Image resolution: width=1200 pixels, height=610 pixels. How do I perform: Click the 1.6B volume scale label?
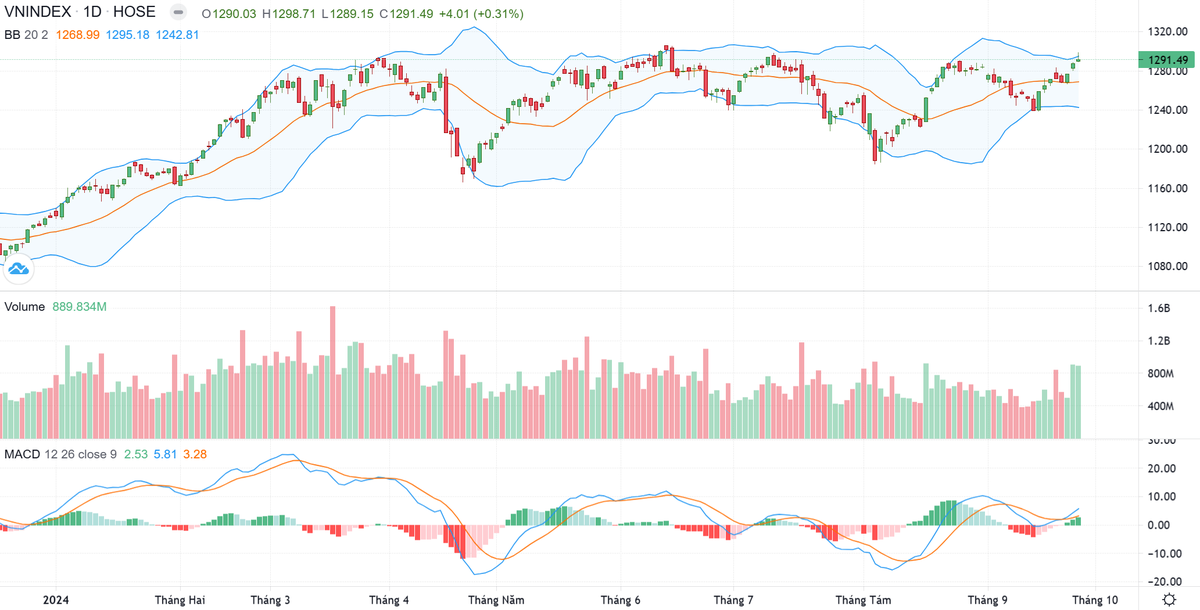coord(1158,309)
